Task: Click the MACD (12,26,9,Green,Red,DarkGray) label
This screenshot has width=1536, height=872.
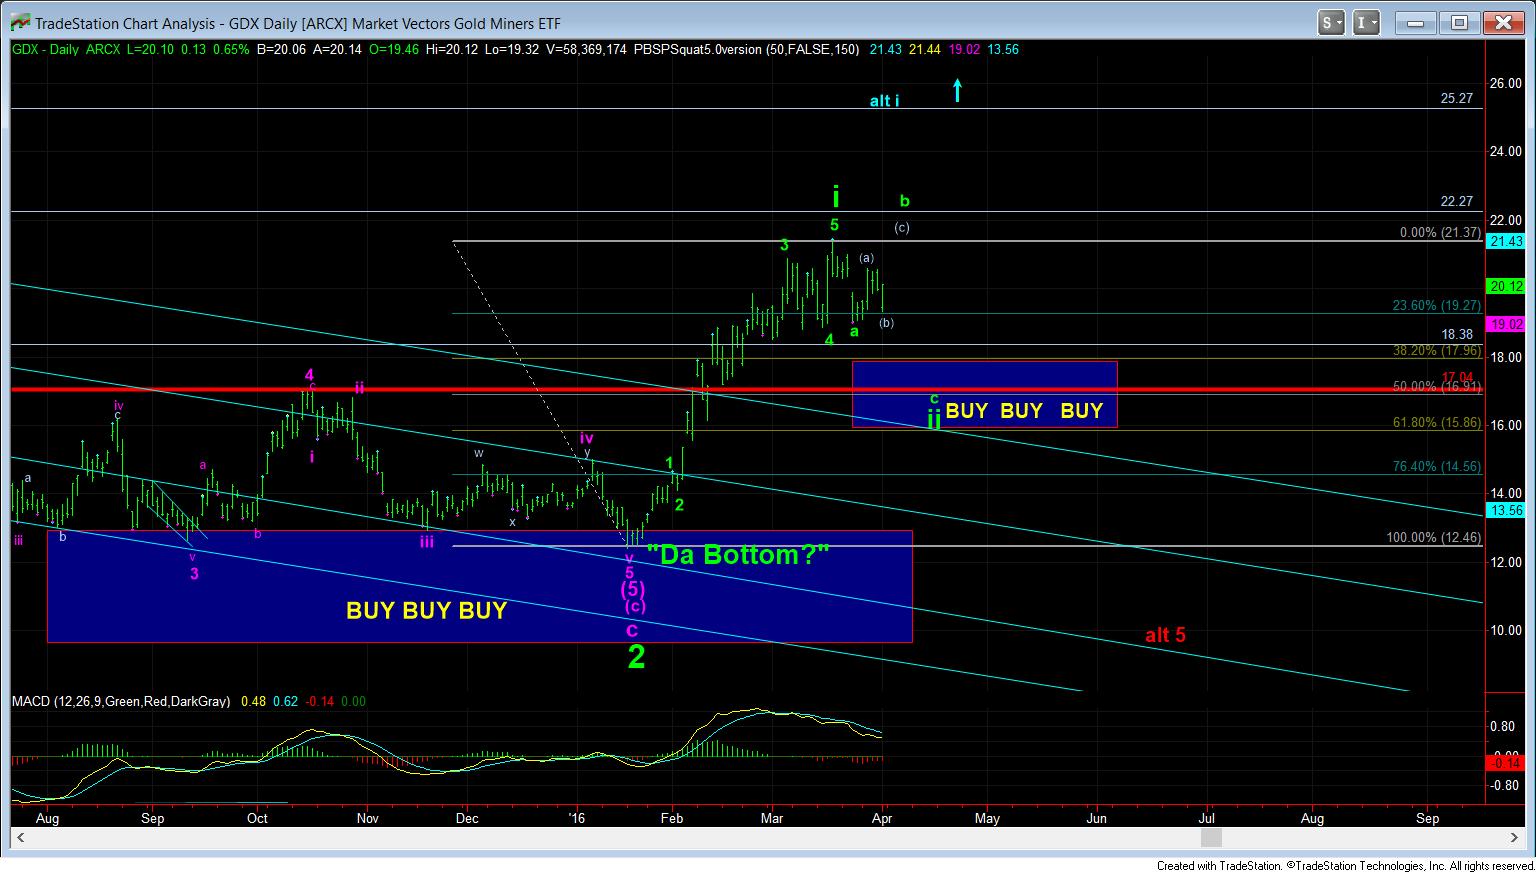Action: [121, 702]
